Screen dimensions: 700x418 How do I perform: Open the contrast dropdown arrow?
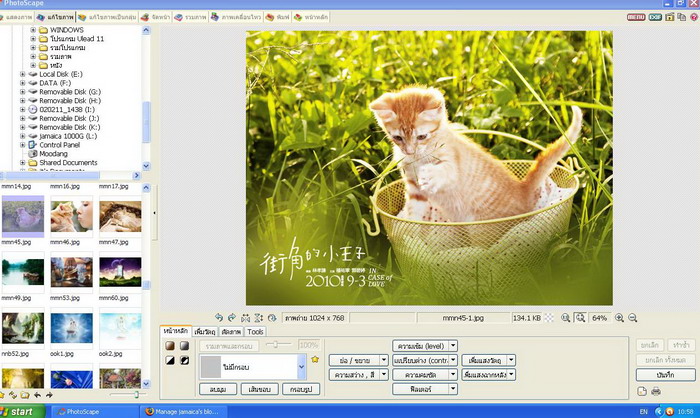(453, 360)
